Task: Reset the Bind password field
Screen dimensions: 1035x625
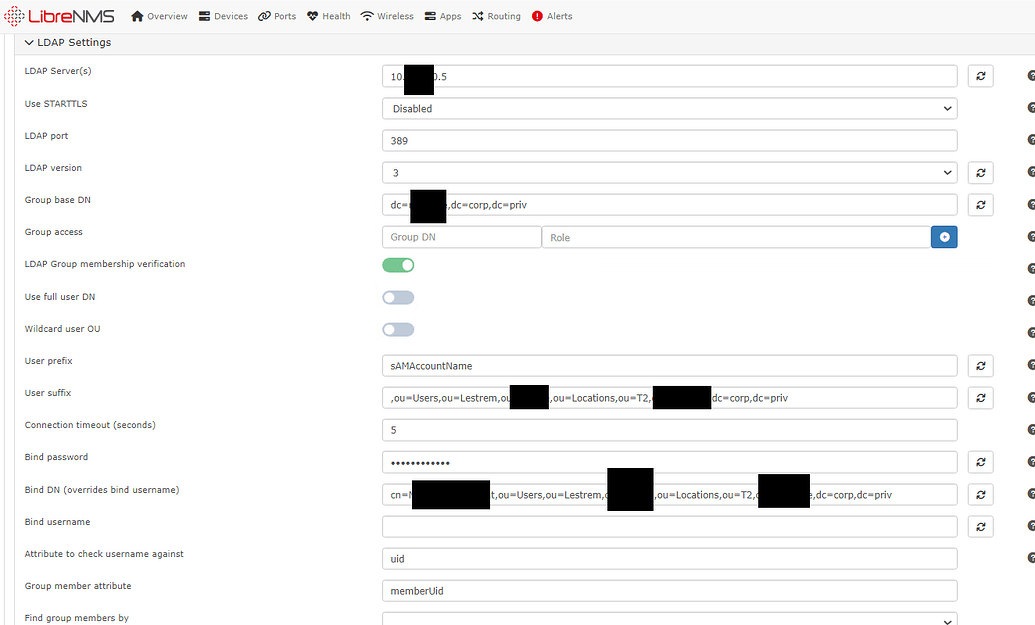Action: point(980,462)
